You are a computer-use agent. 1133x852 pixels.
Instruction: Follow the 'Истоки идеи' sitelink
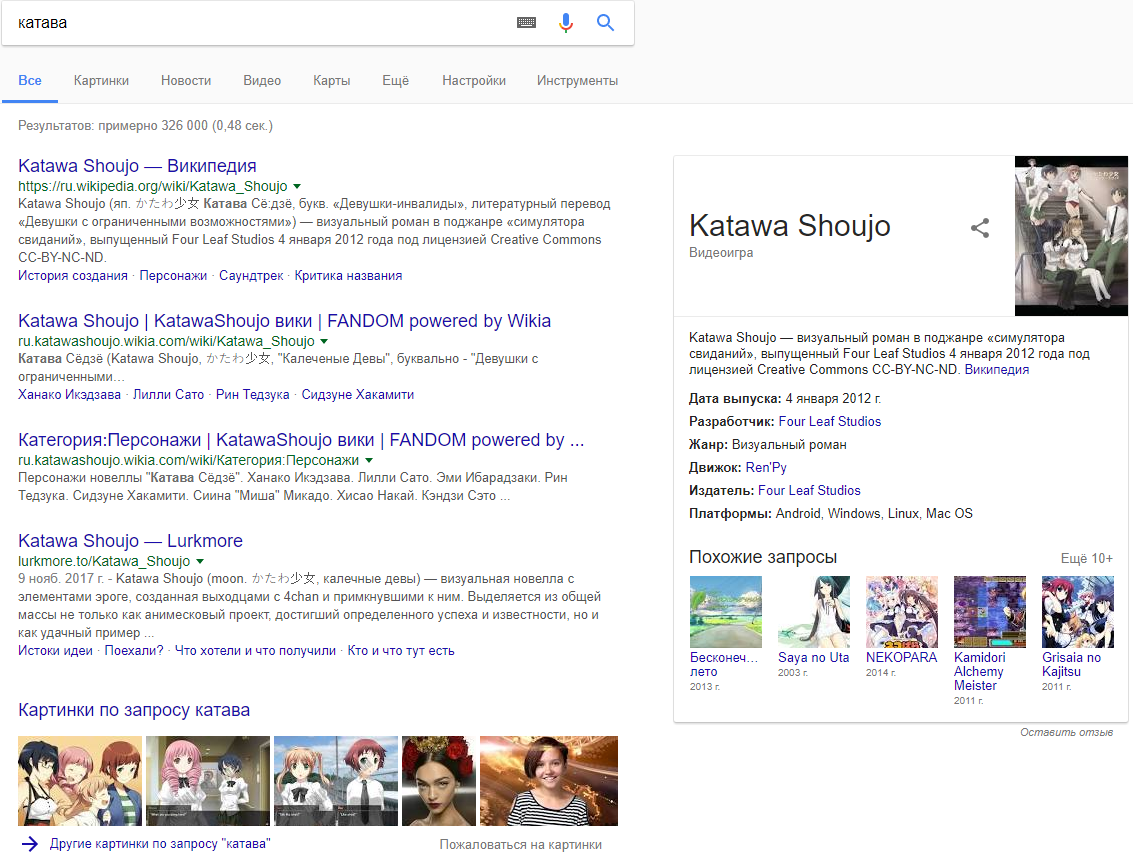56,650
